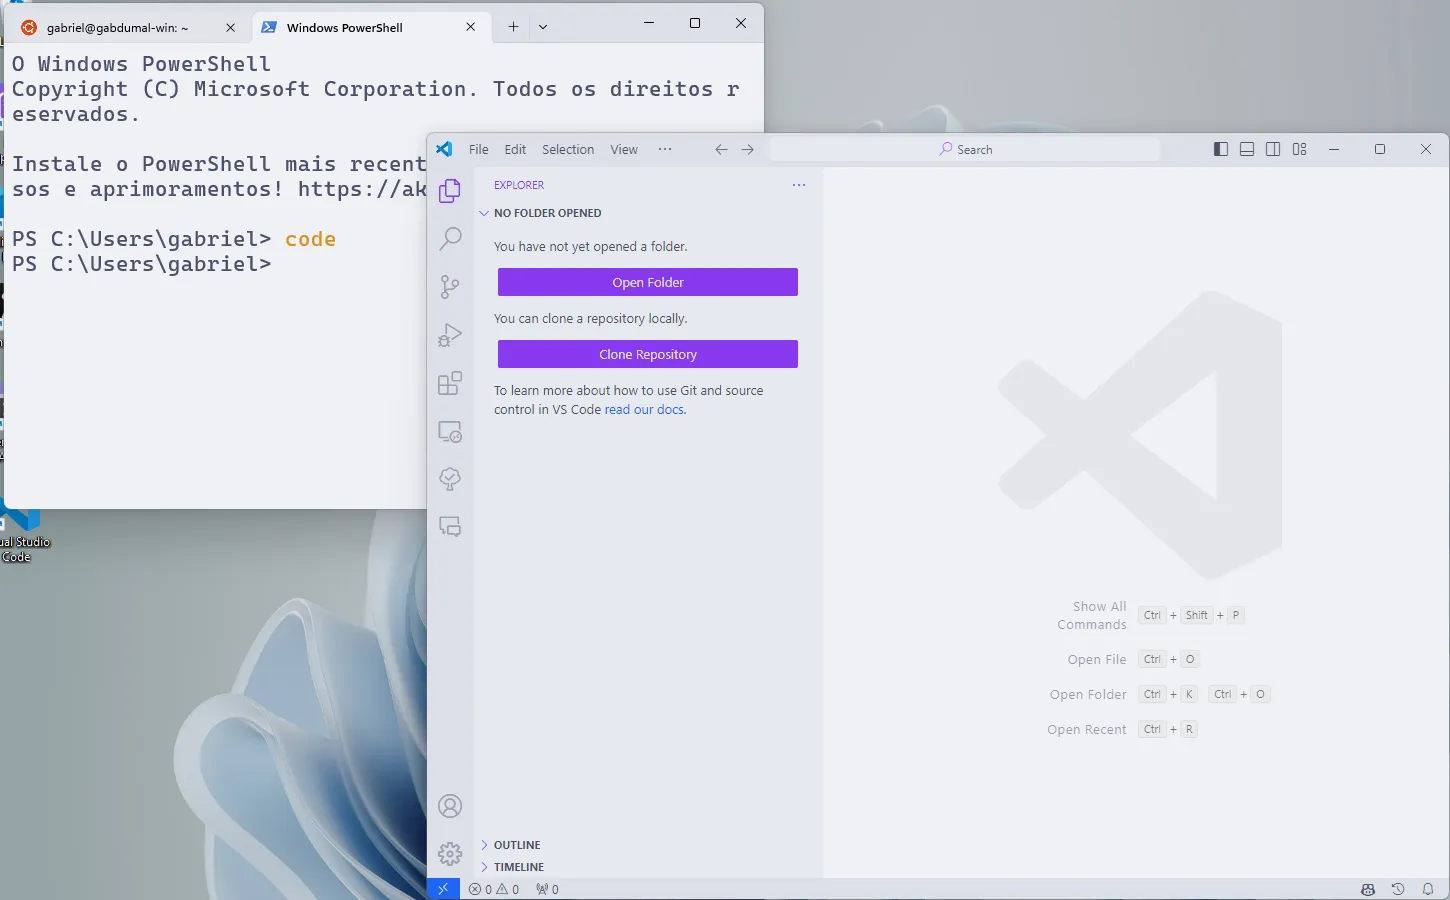Screen dimensions: 1450x900
Task: Click the history clock icon in the status bar
Action: [x=1398, y=889]
